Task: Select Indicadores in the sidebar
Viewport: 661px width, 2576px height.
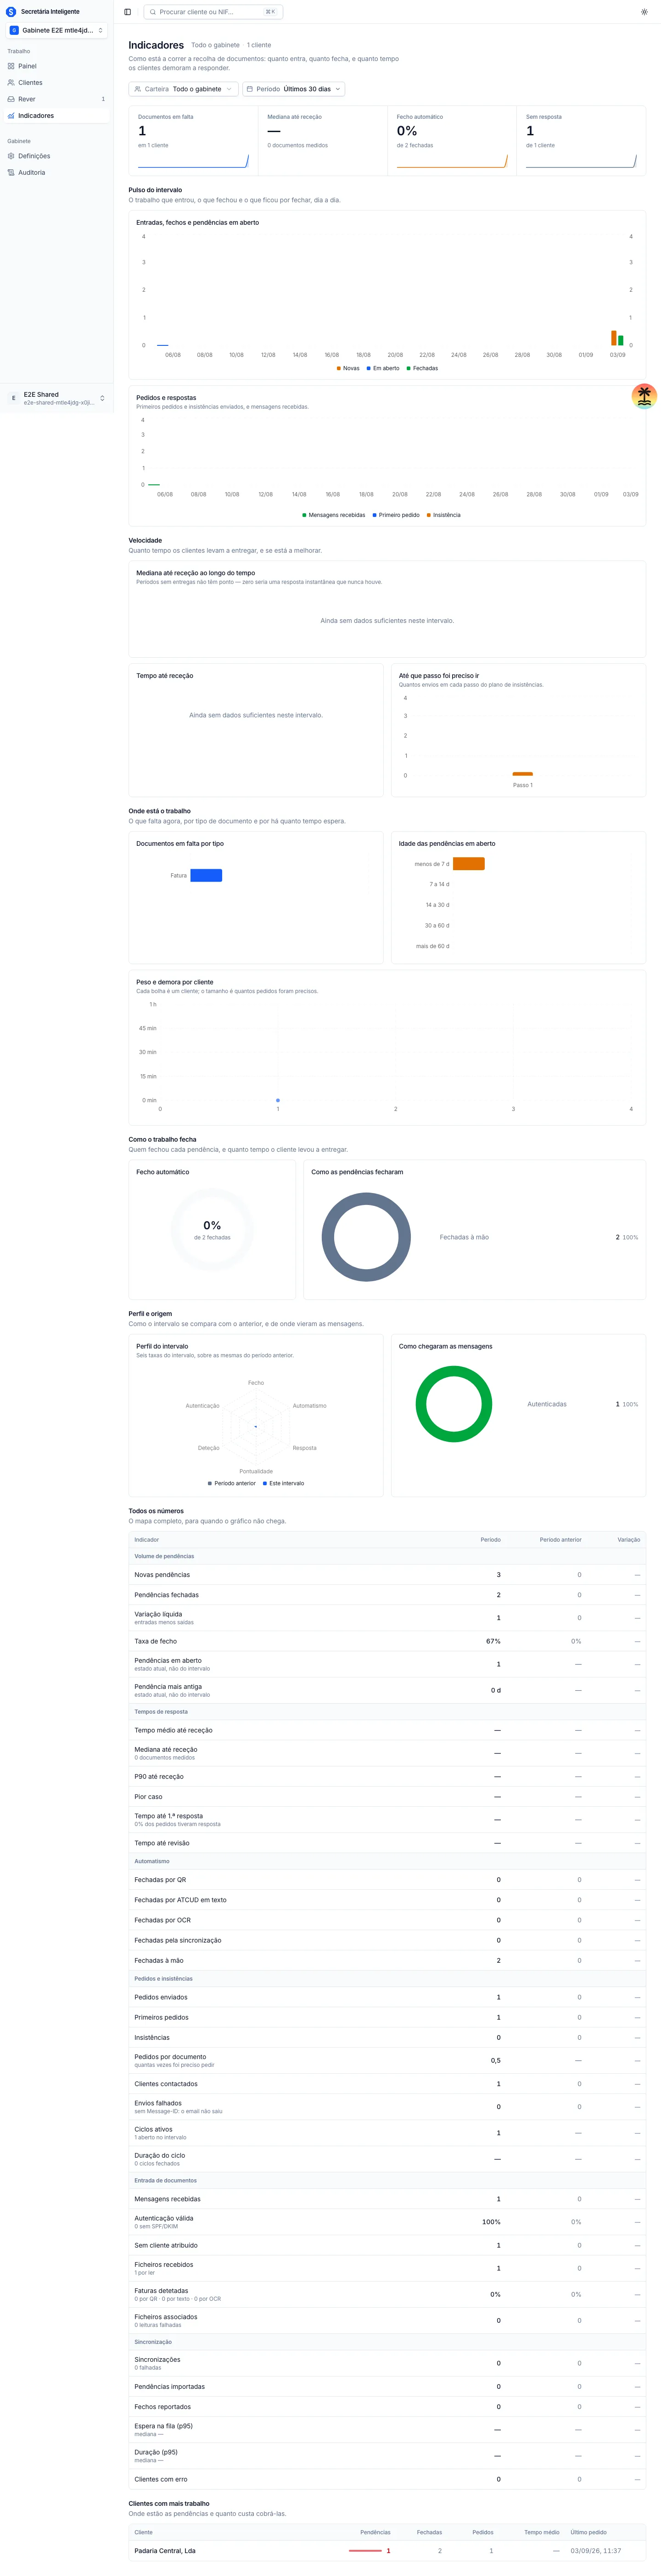Action: tap(56, 116)
